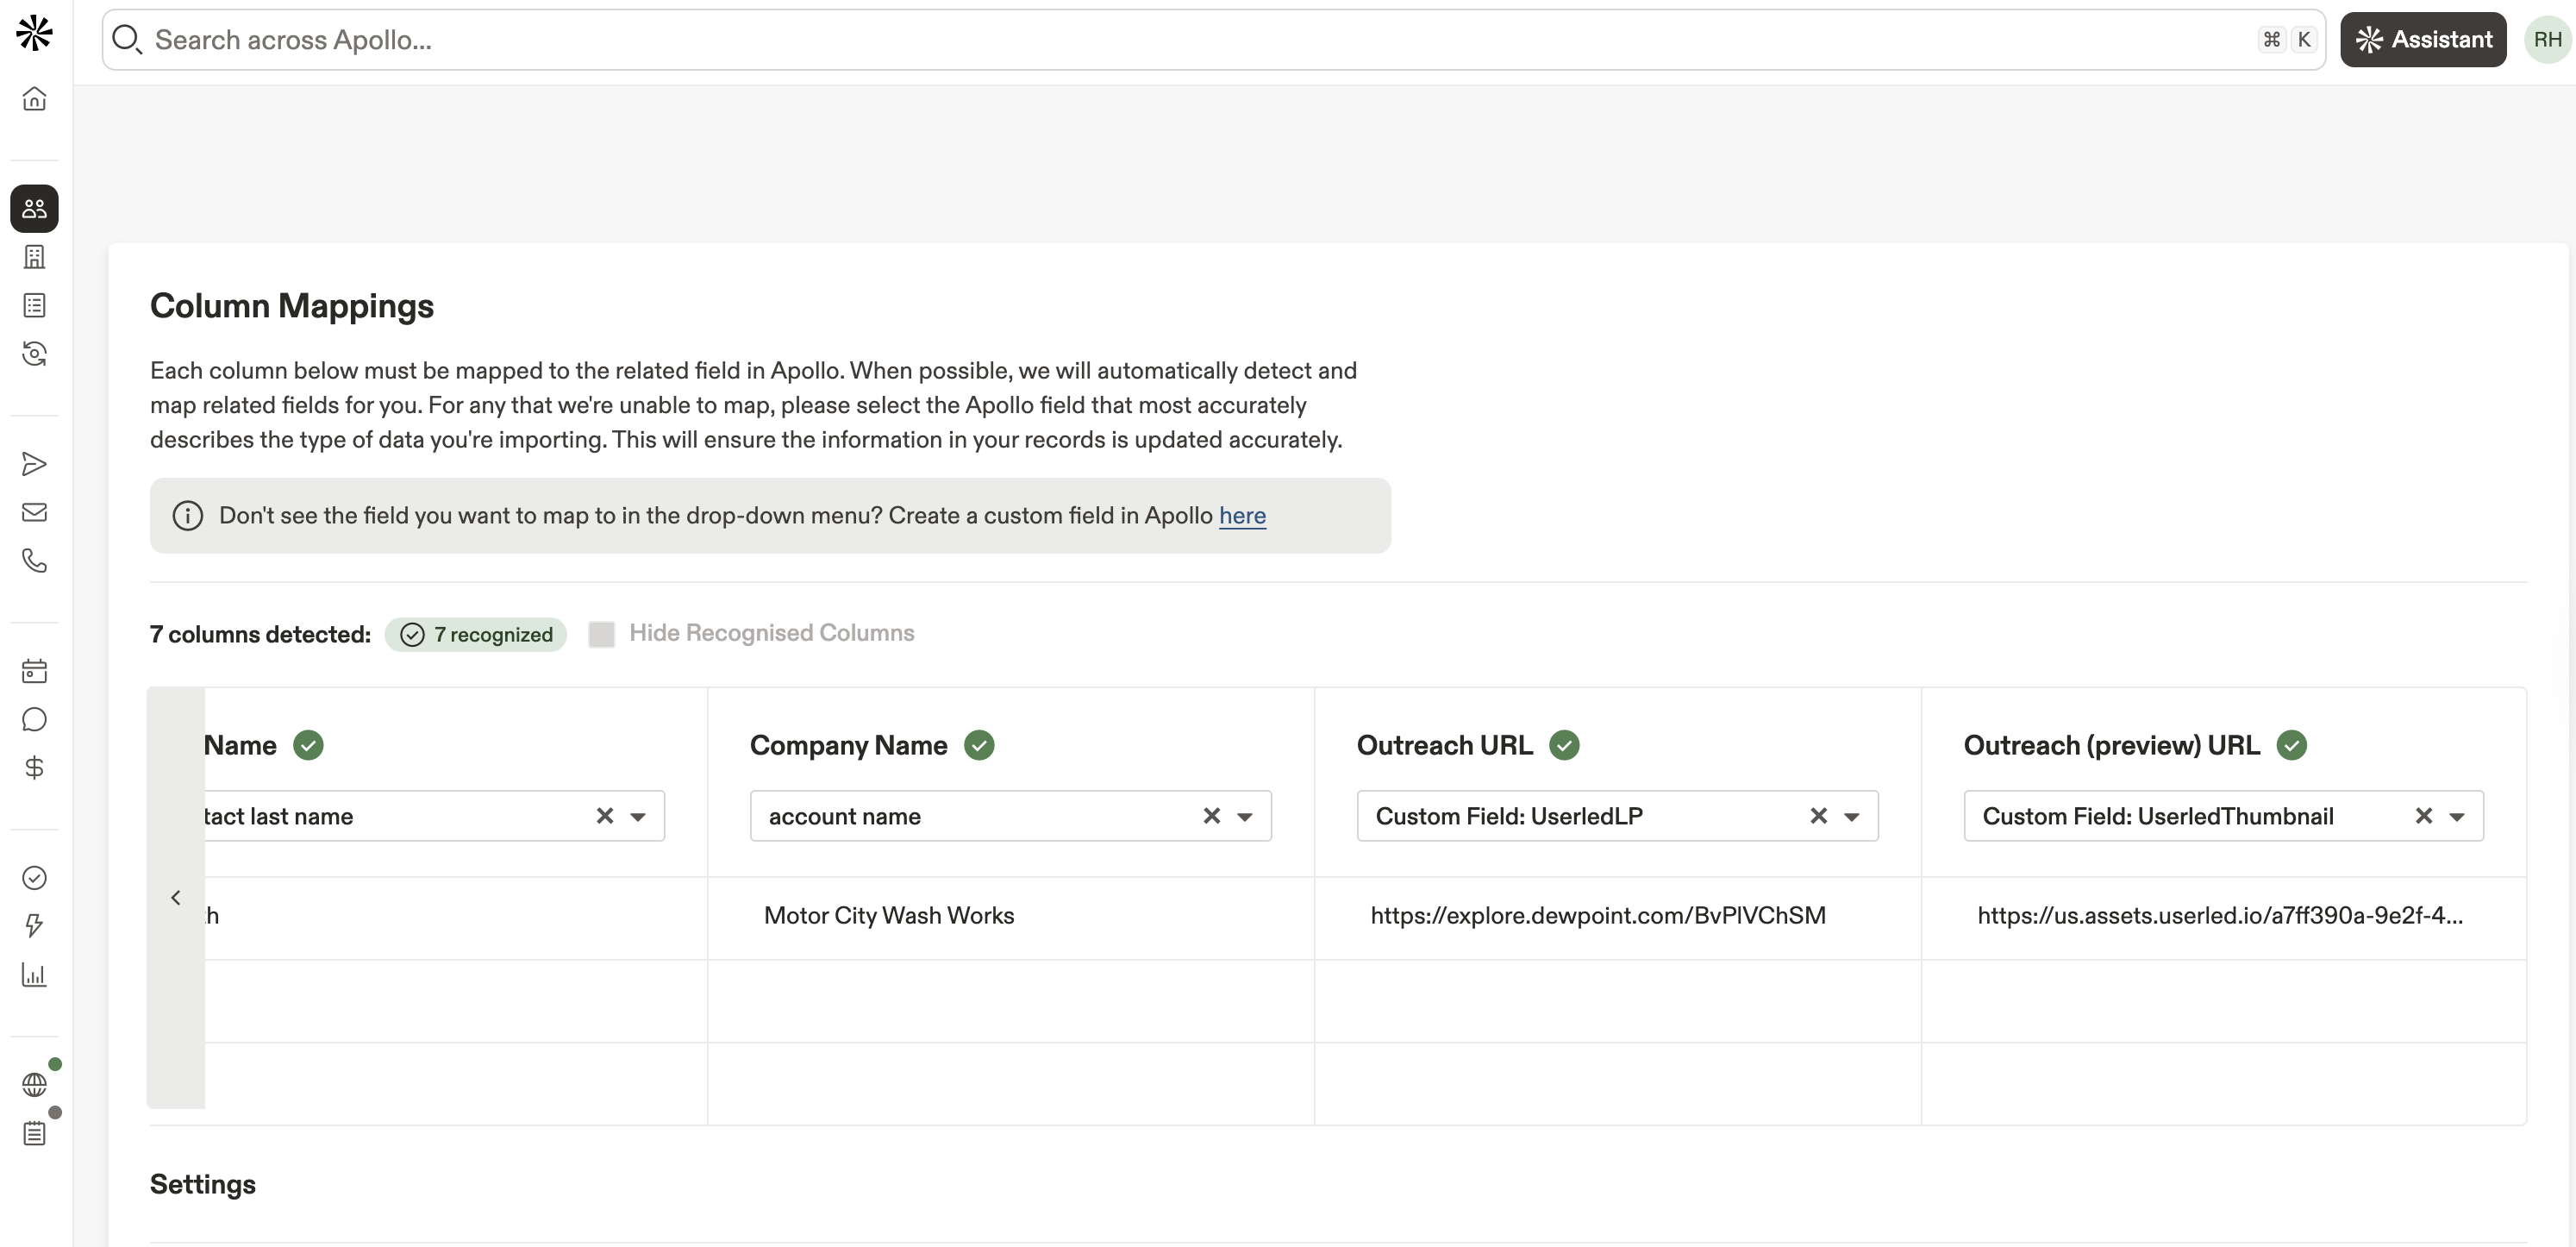Image resolution: width=2576 pixels, height=1247 pixels.
Task: Open the Deals dollar sign icon
Action: 34,768
